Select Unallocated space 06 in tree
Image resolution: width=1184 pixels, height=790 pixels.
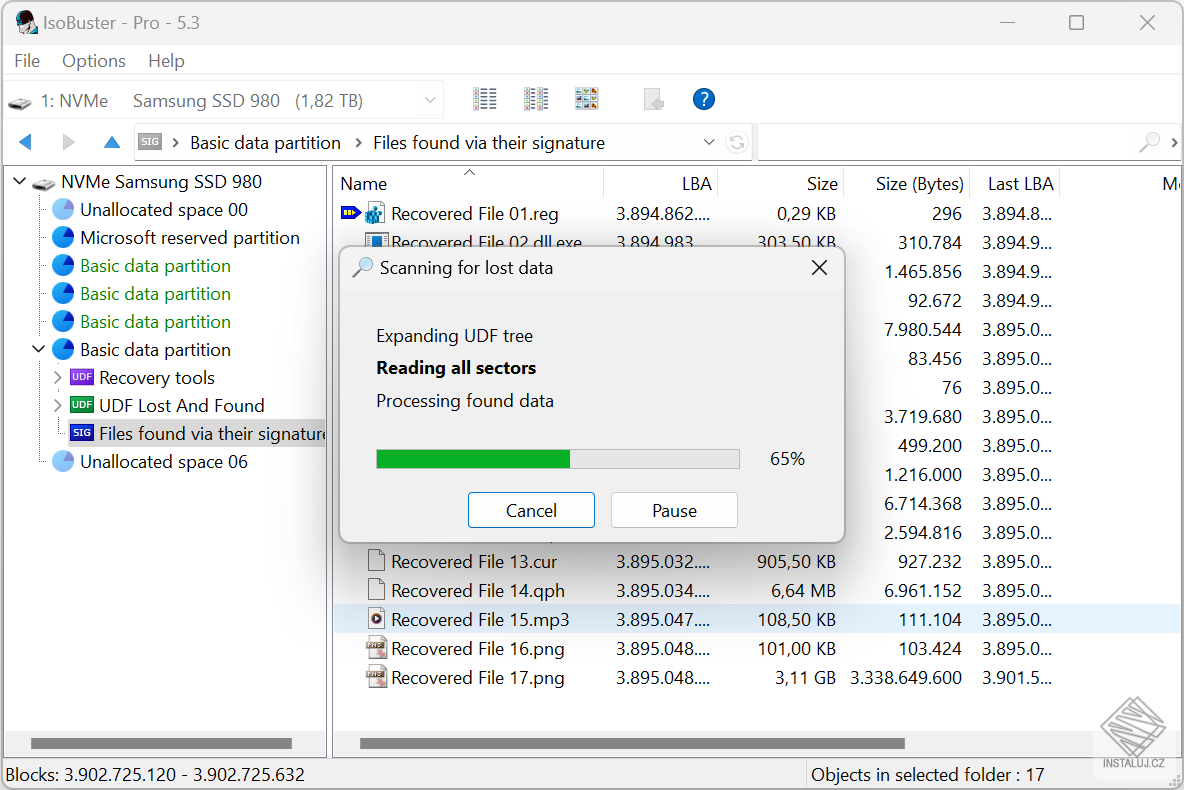(x=164, y=461)
